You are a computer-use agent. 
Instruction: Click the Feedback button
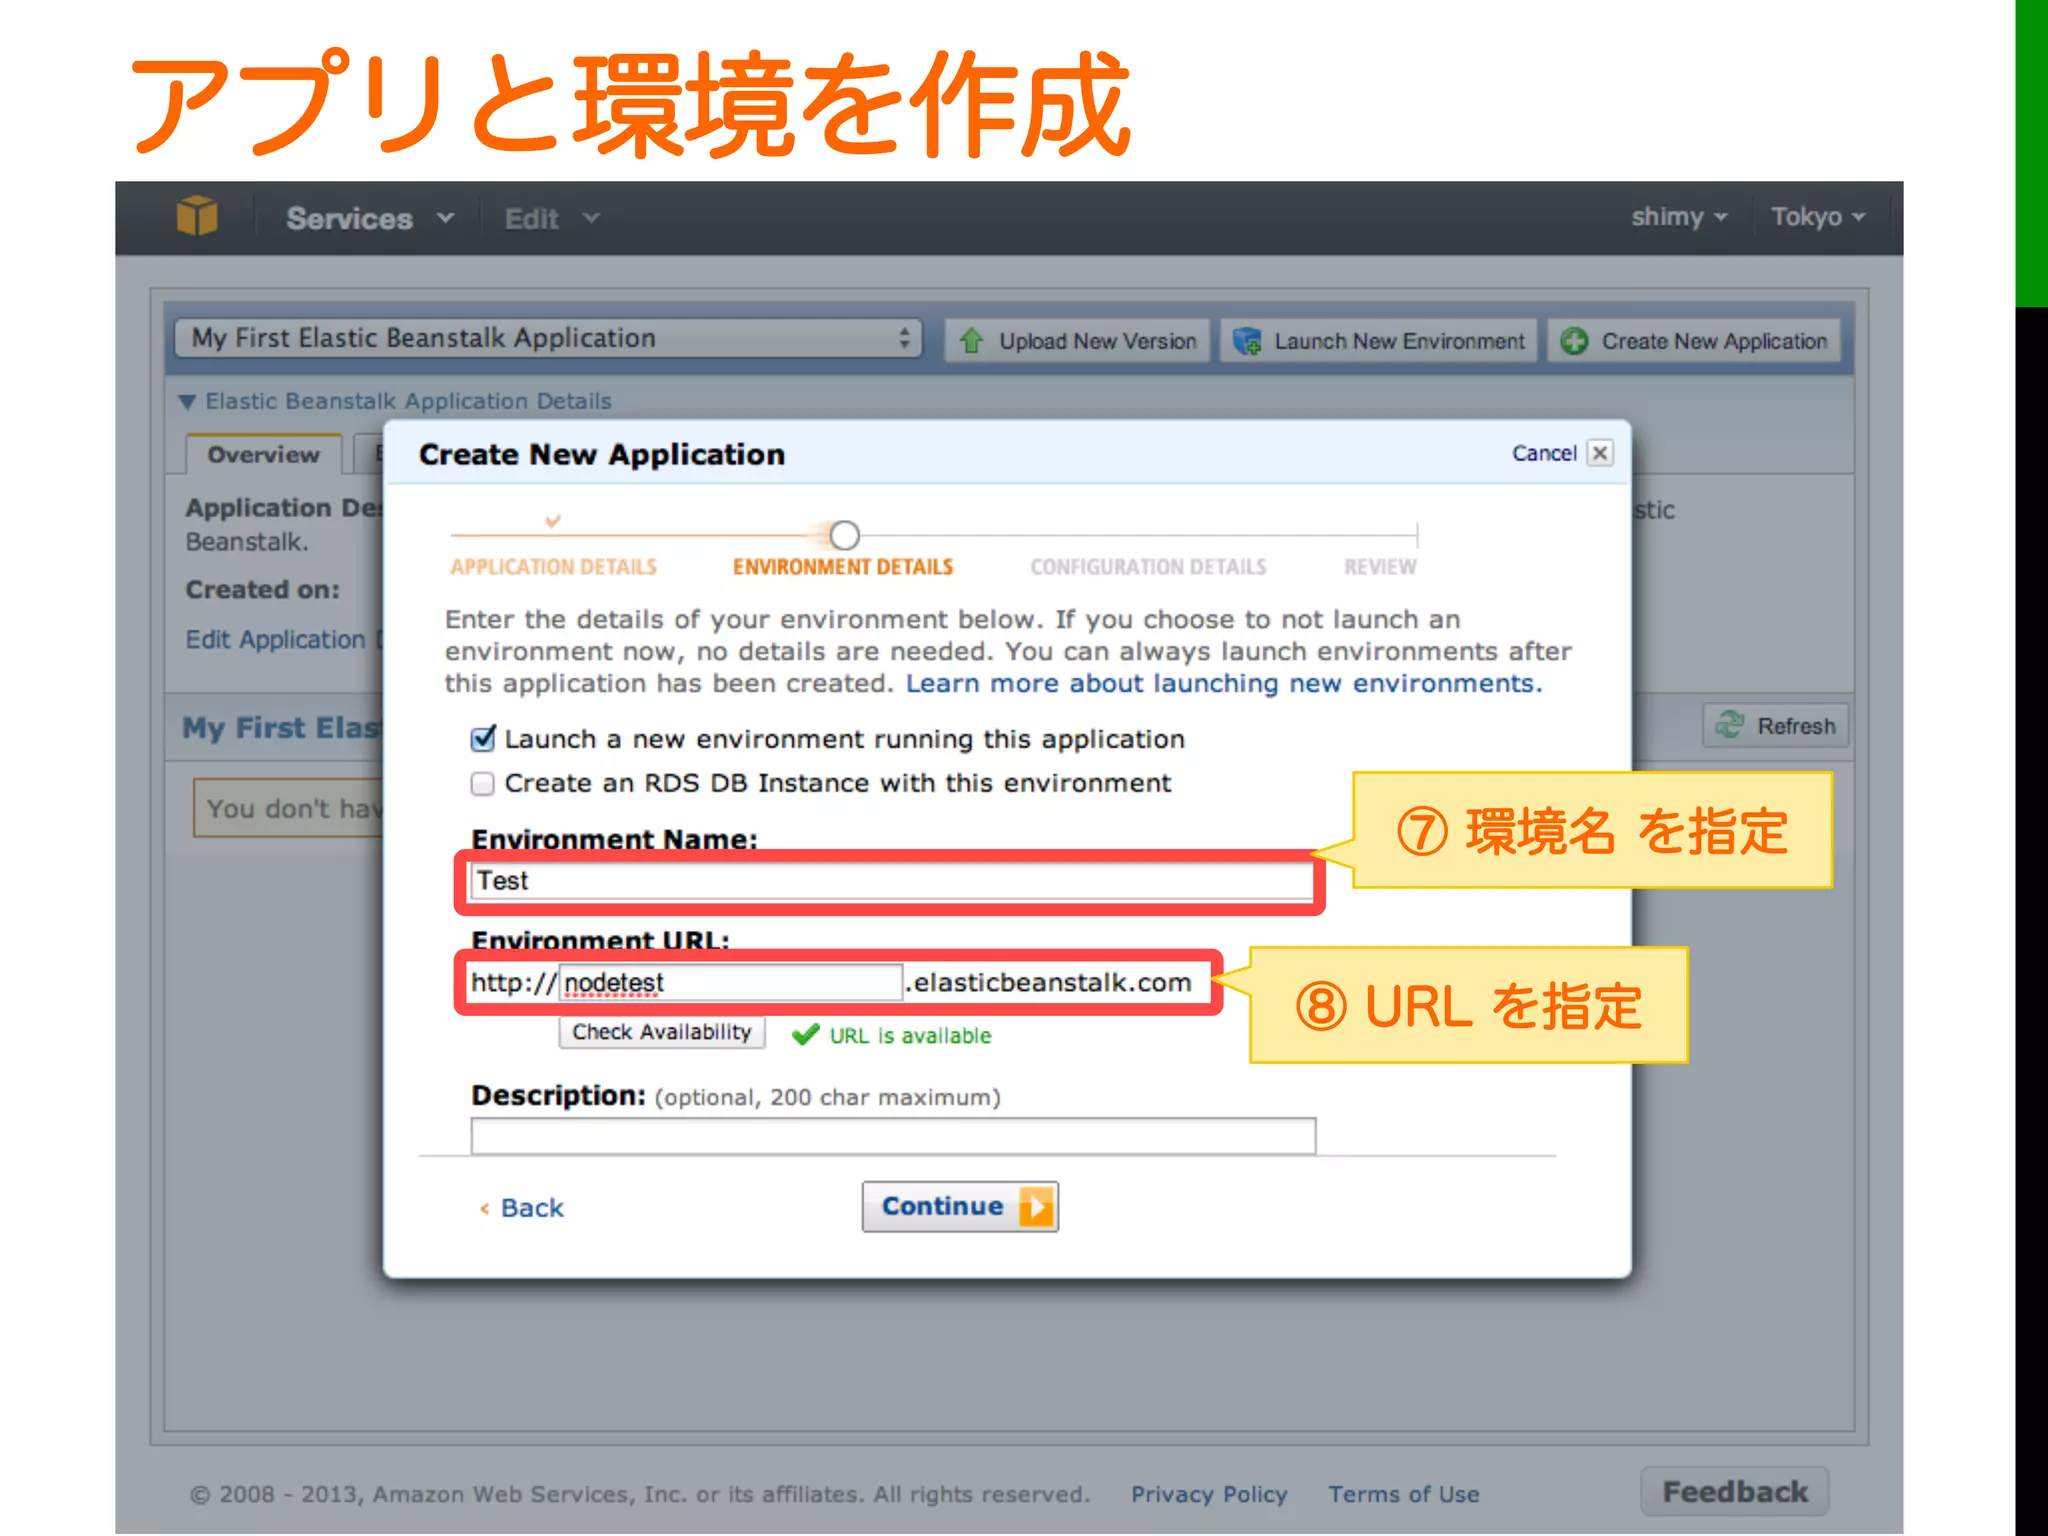(1735, 1492)
